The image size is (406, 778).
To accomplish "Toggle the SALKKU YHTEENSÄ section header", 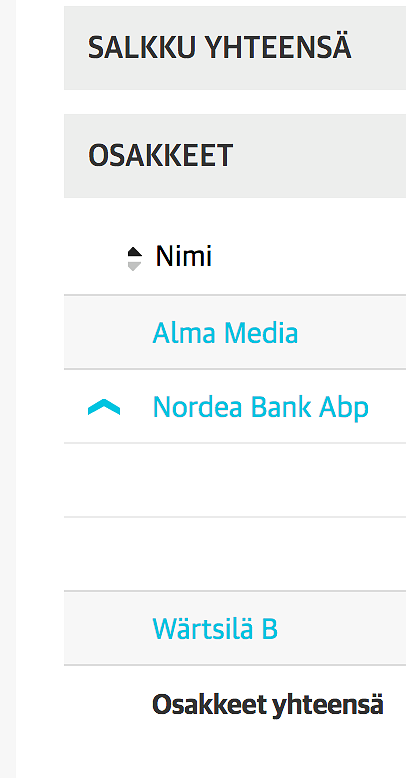I will (235, 48).
